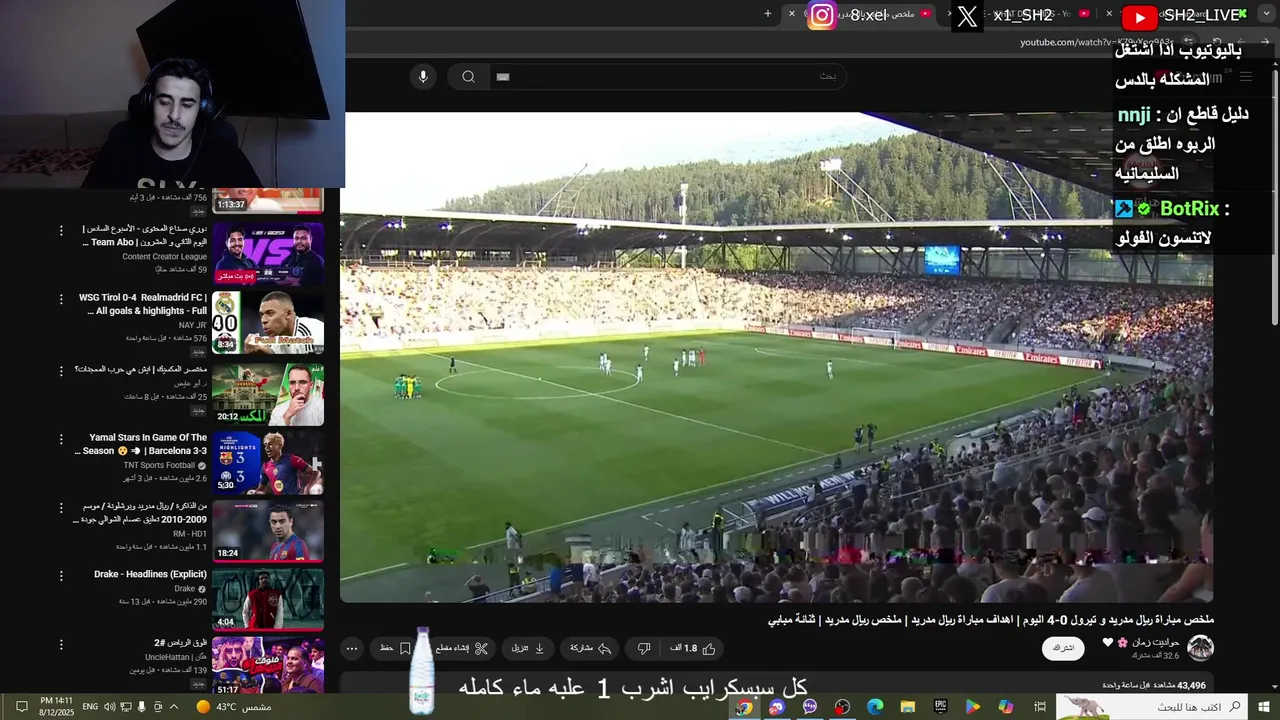Open options menu for Real Madrid 2009-2010 video
Viewport: 1280px width, 720px height.
pos(61,507)
